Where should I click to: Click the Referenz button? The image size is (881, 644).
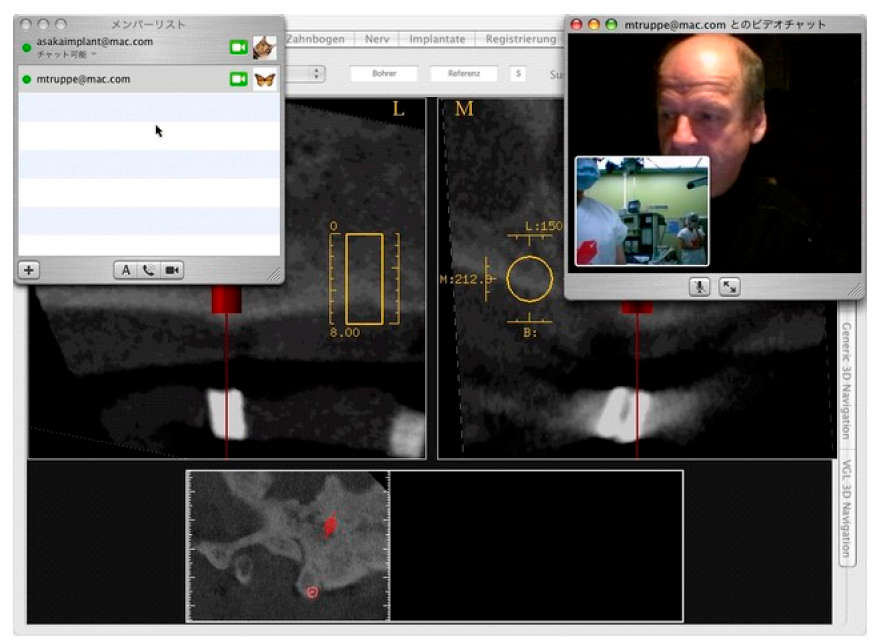464,74
